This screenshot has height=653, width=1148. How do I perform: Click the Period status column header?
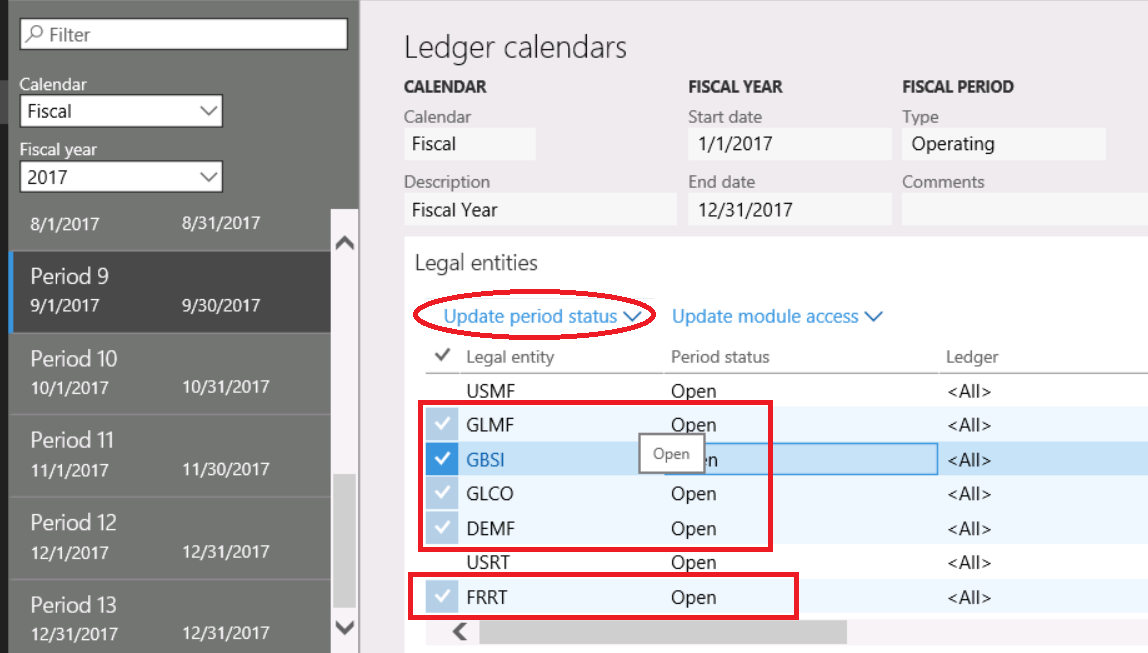coord(720,357)
